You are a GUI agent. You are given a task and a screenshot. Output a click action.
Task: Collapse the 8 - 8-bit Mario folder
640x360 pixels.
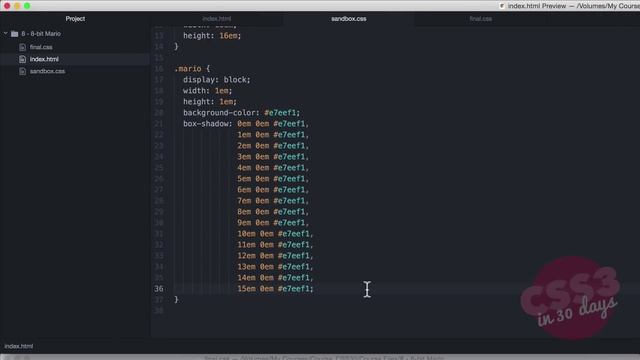(6, 33)
